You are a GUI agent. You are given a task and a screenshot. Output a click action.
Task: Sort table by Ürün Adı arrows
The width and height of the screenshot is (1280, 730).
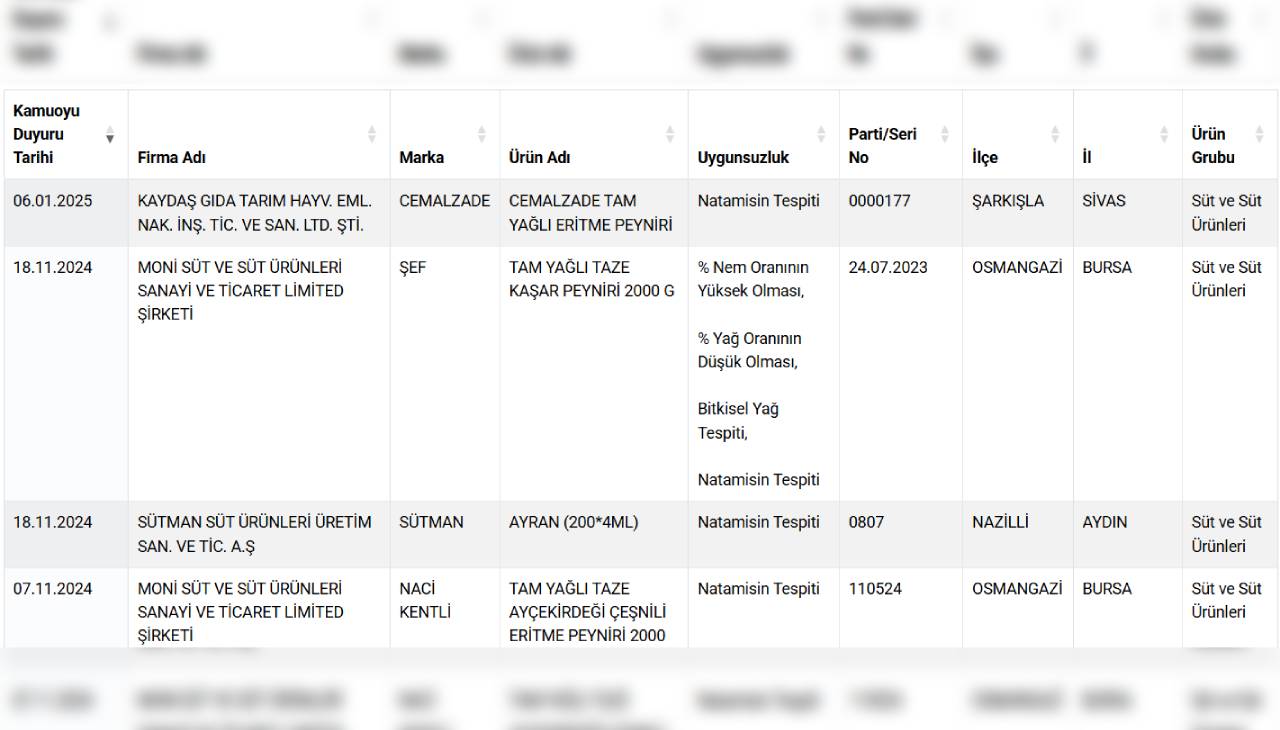pyautogui.click(x=670, y=134)
